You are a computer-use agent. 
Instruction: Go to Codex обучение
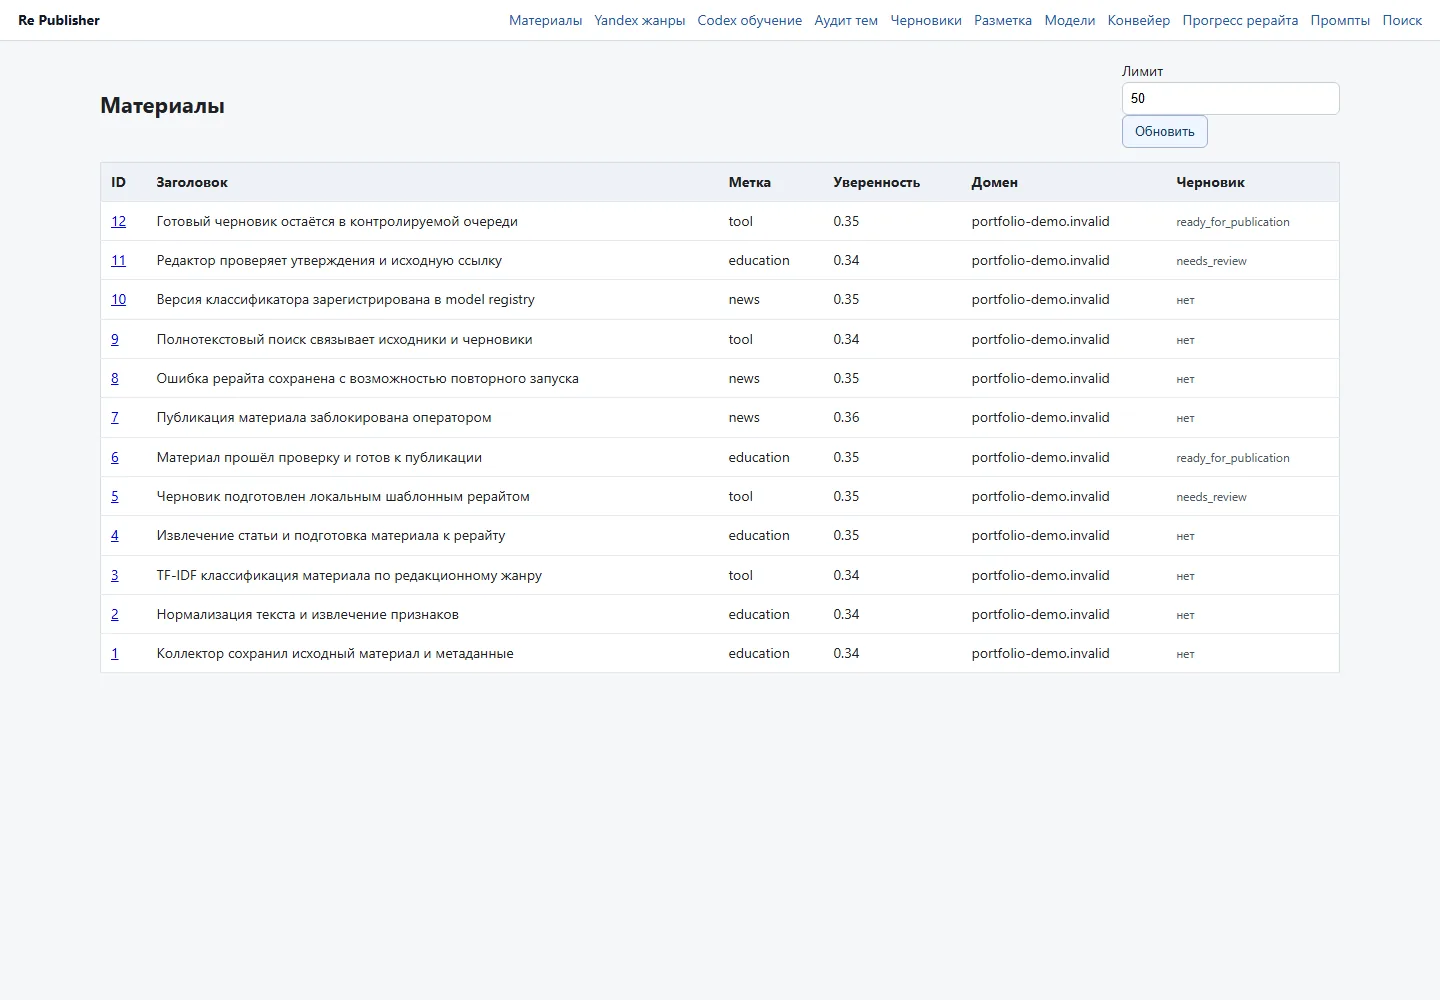click(x=750, y=20)
